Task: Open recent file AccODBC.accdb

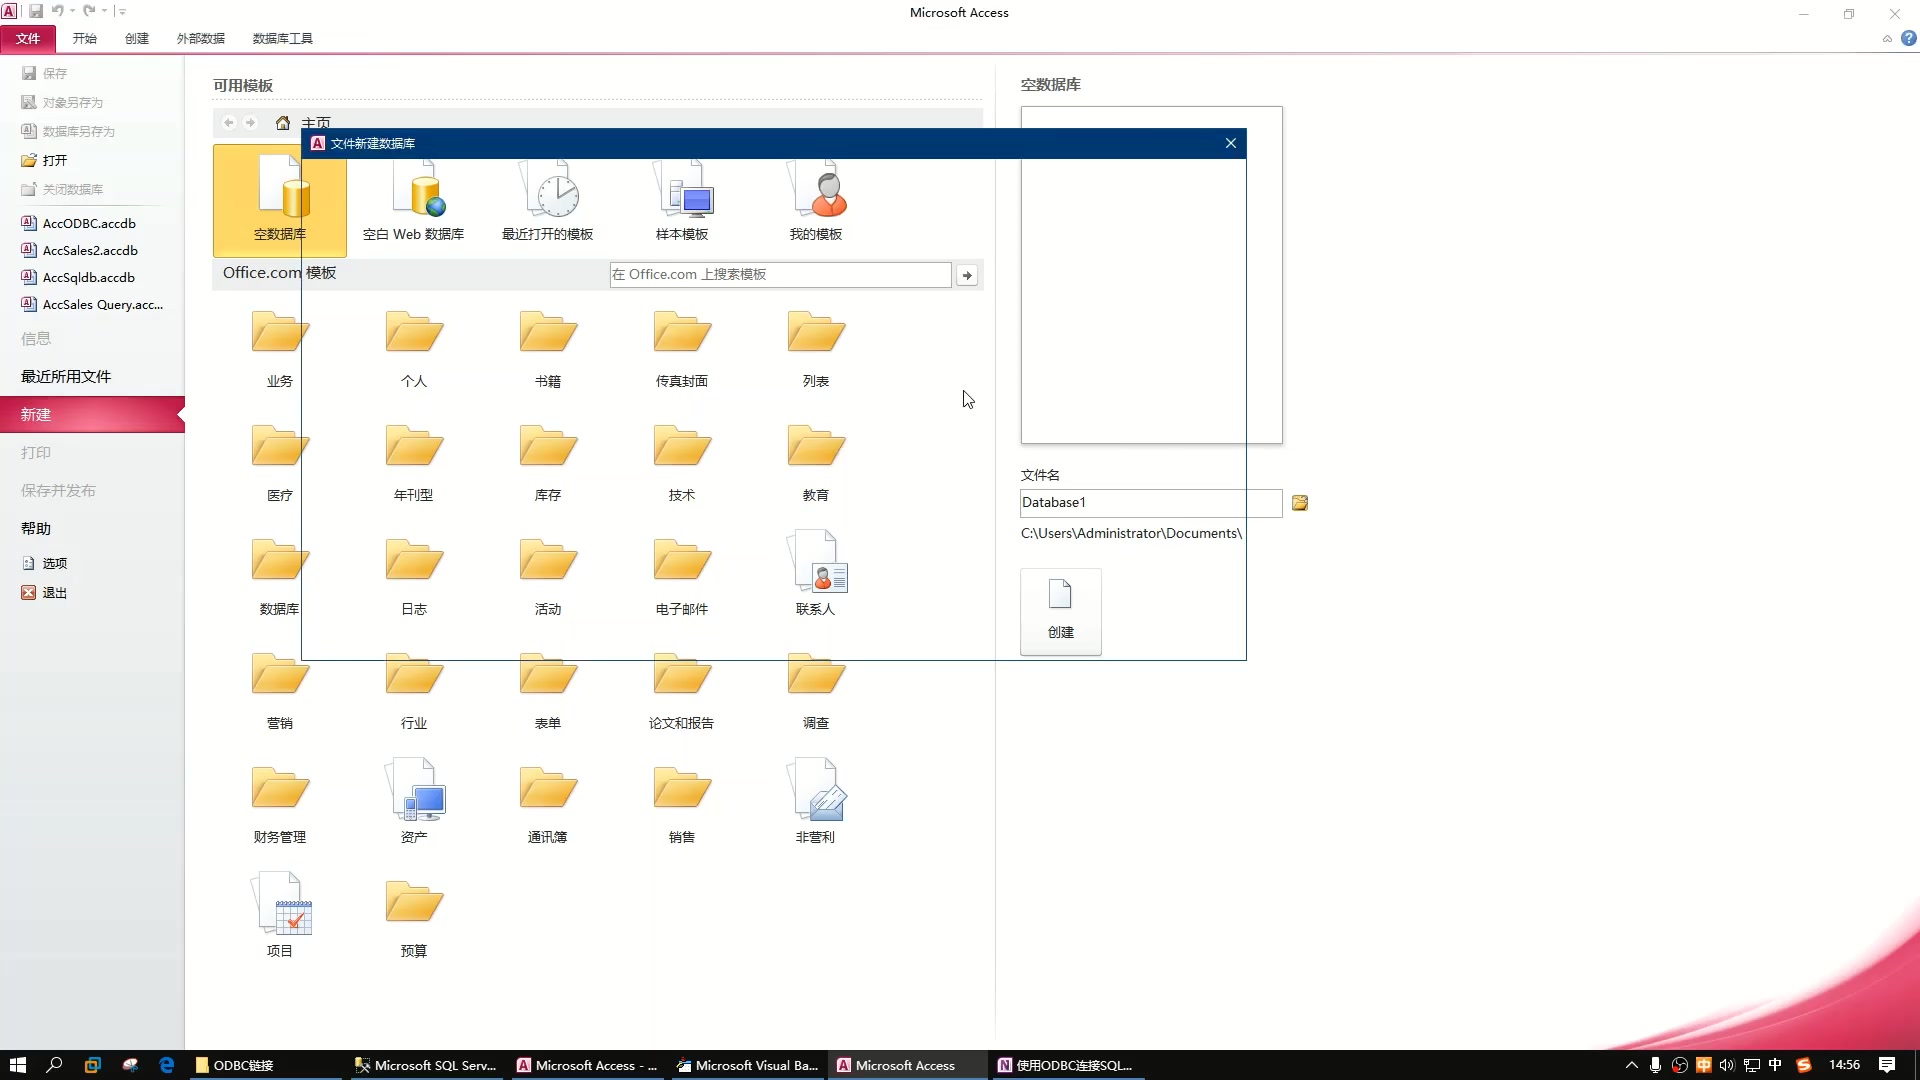Action: 79,224
